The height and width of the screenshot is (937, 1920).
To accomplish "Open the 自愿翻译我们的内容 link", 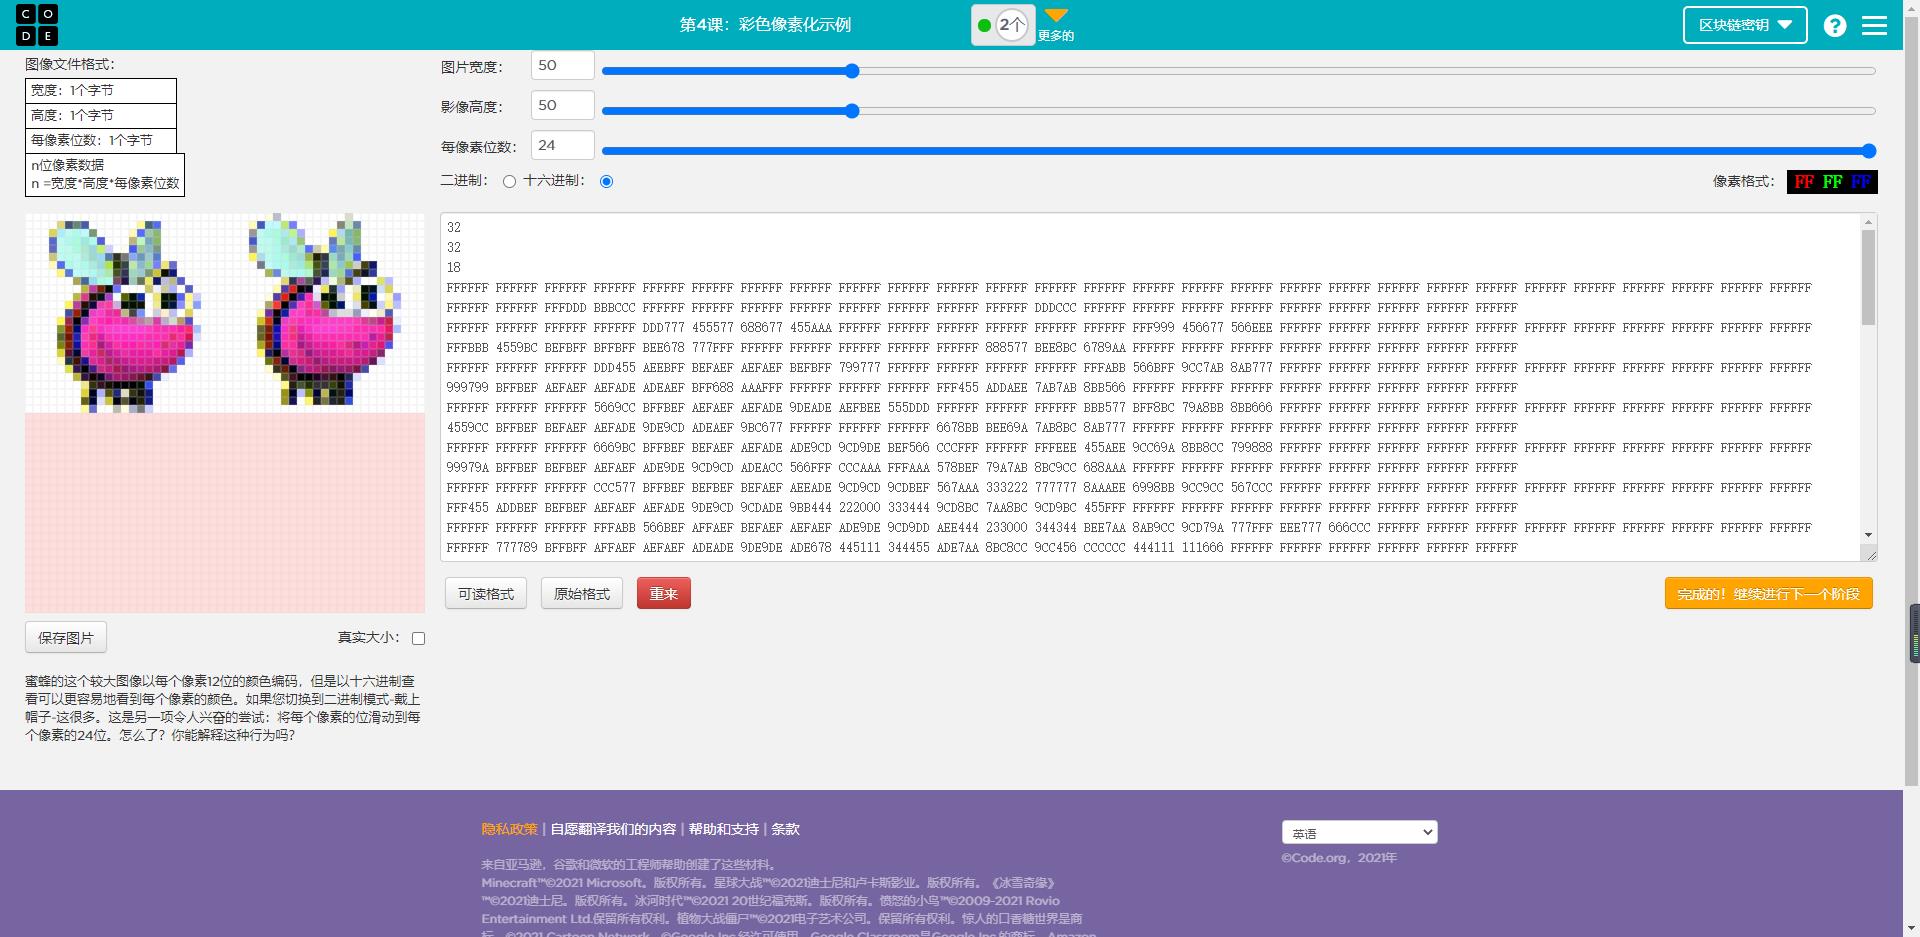I will click(613, 829).
